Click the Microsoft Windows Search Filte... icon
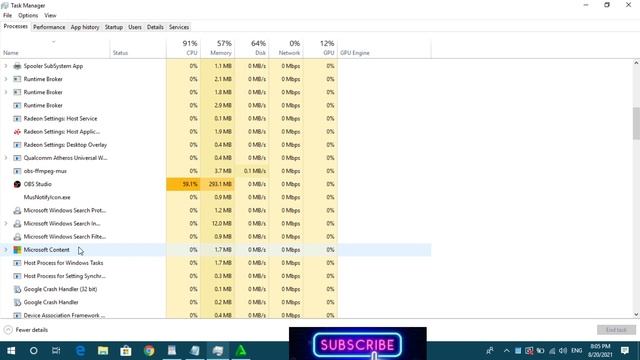 pyautogui.click(x=17, y=236)
